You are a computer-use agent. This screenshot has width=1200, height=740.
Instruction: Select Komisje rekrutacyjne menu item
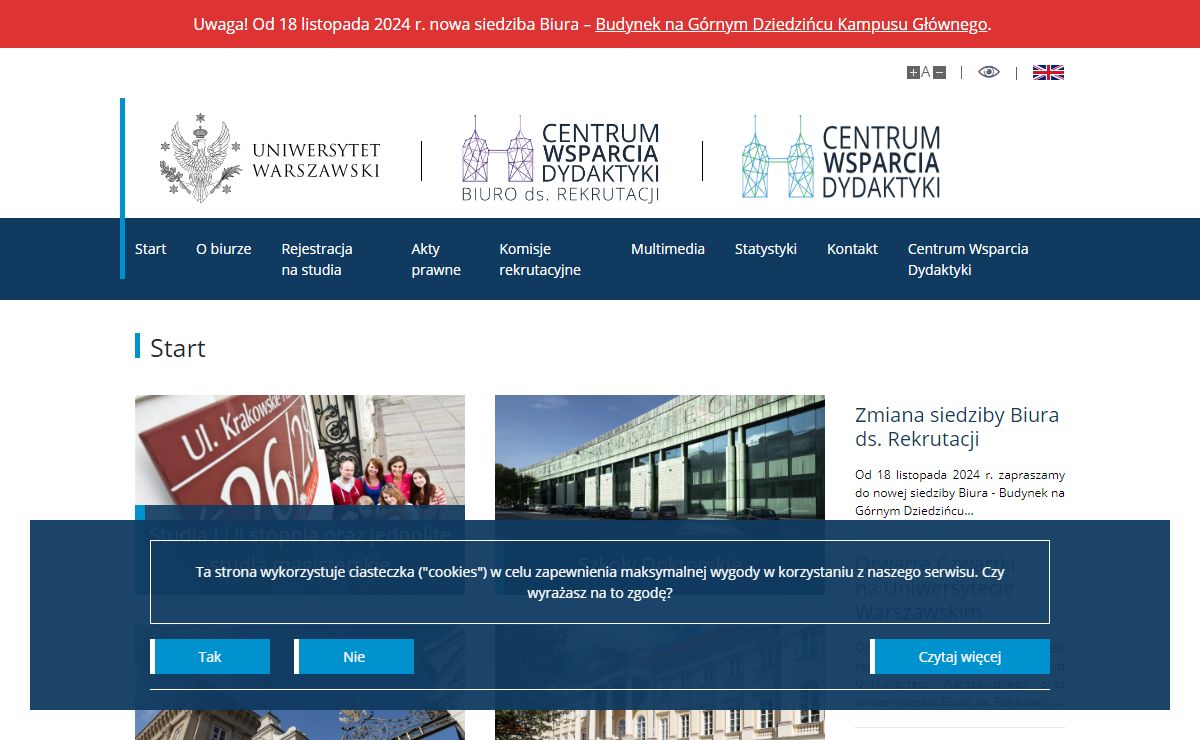pos(540,259)
